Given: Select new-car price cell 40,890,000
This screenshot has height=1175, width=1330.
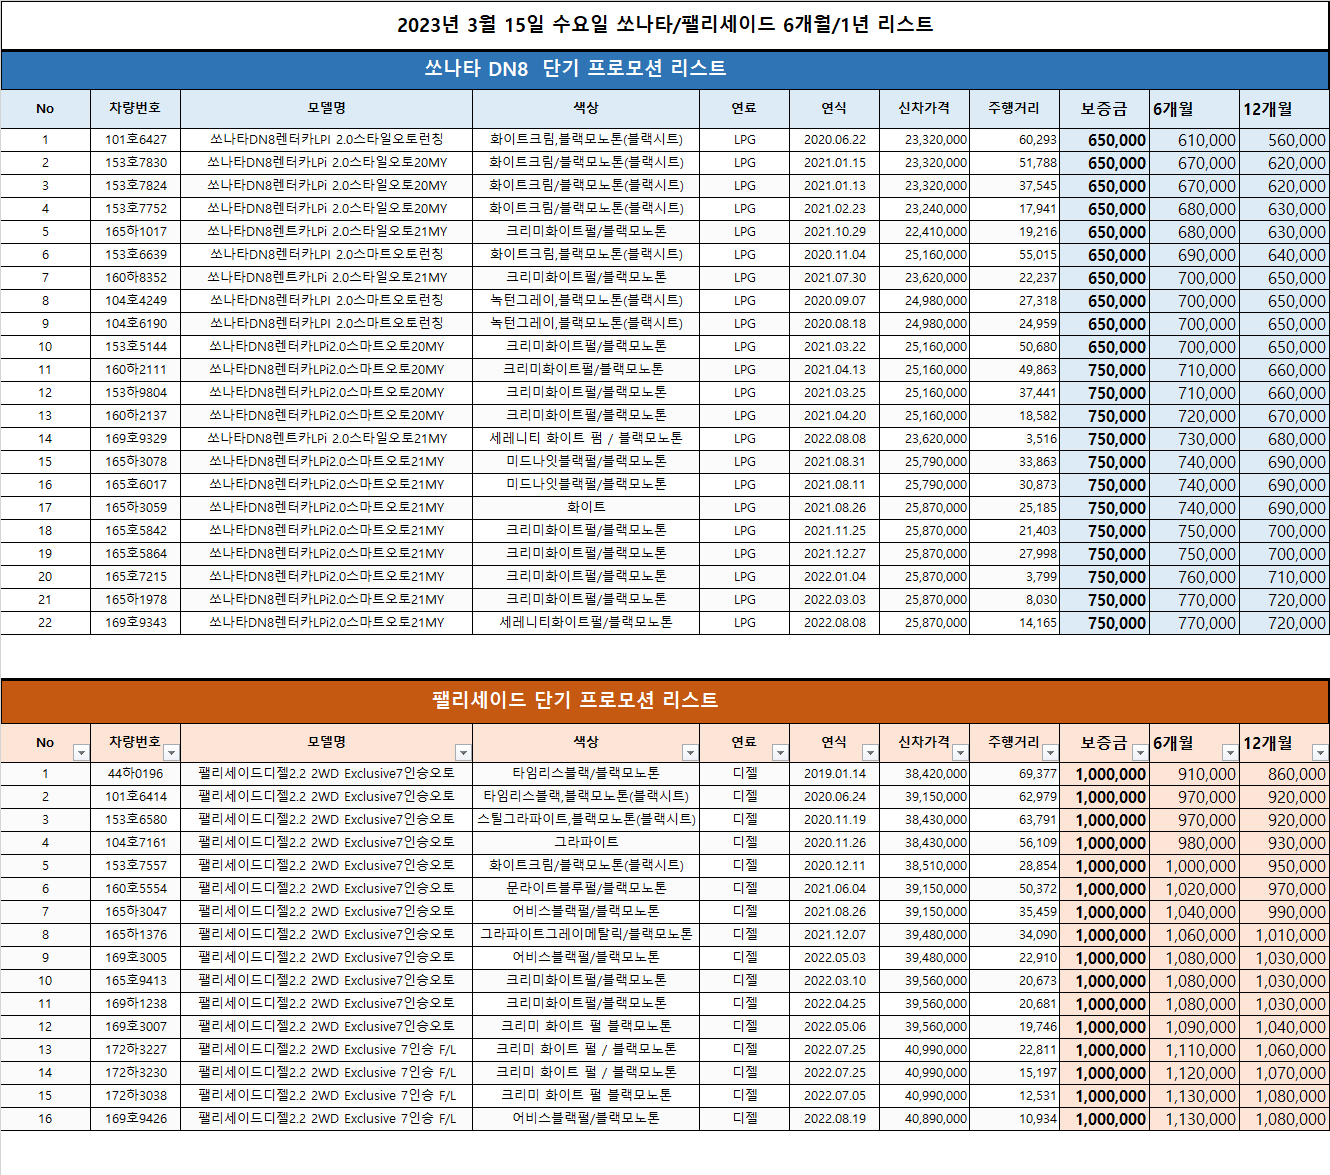Looking at the screenshot, I should tap(924, 1119).
